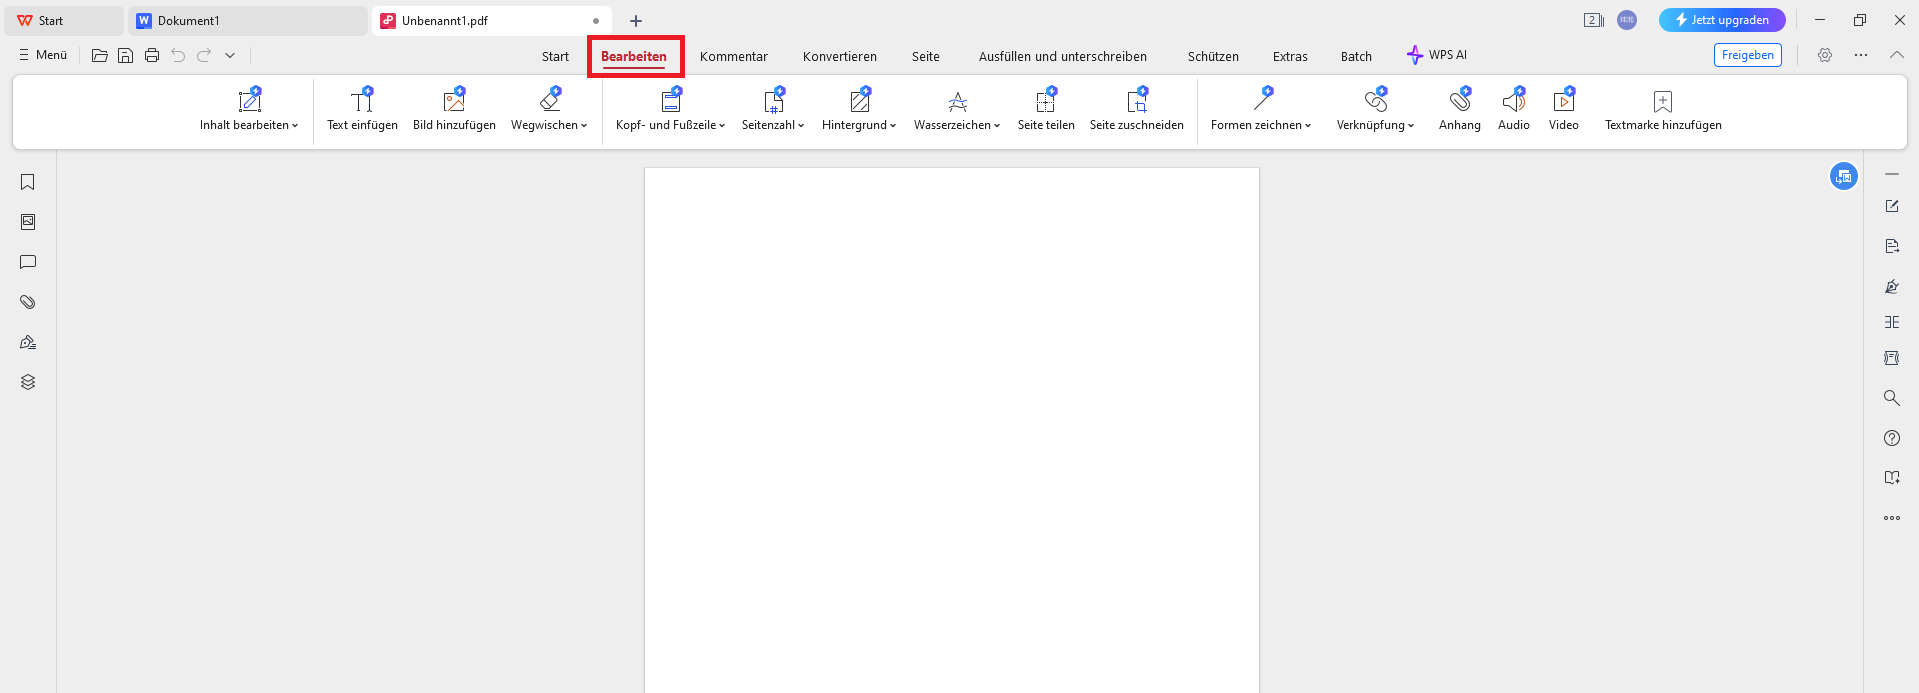Expand the quick access toolbar dropdown

(x=230, y=55)
